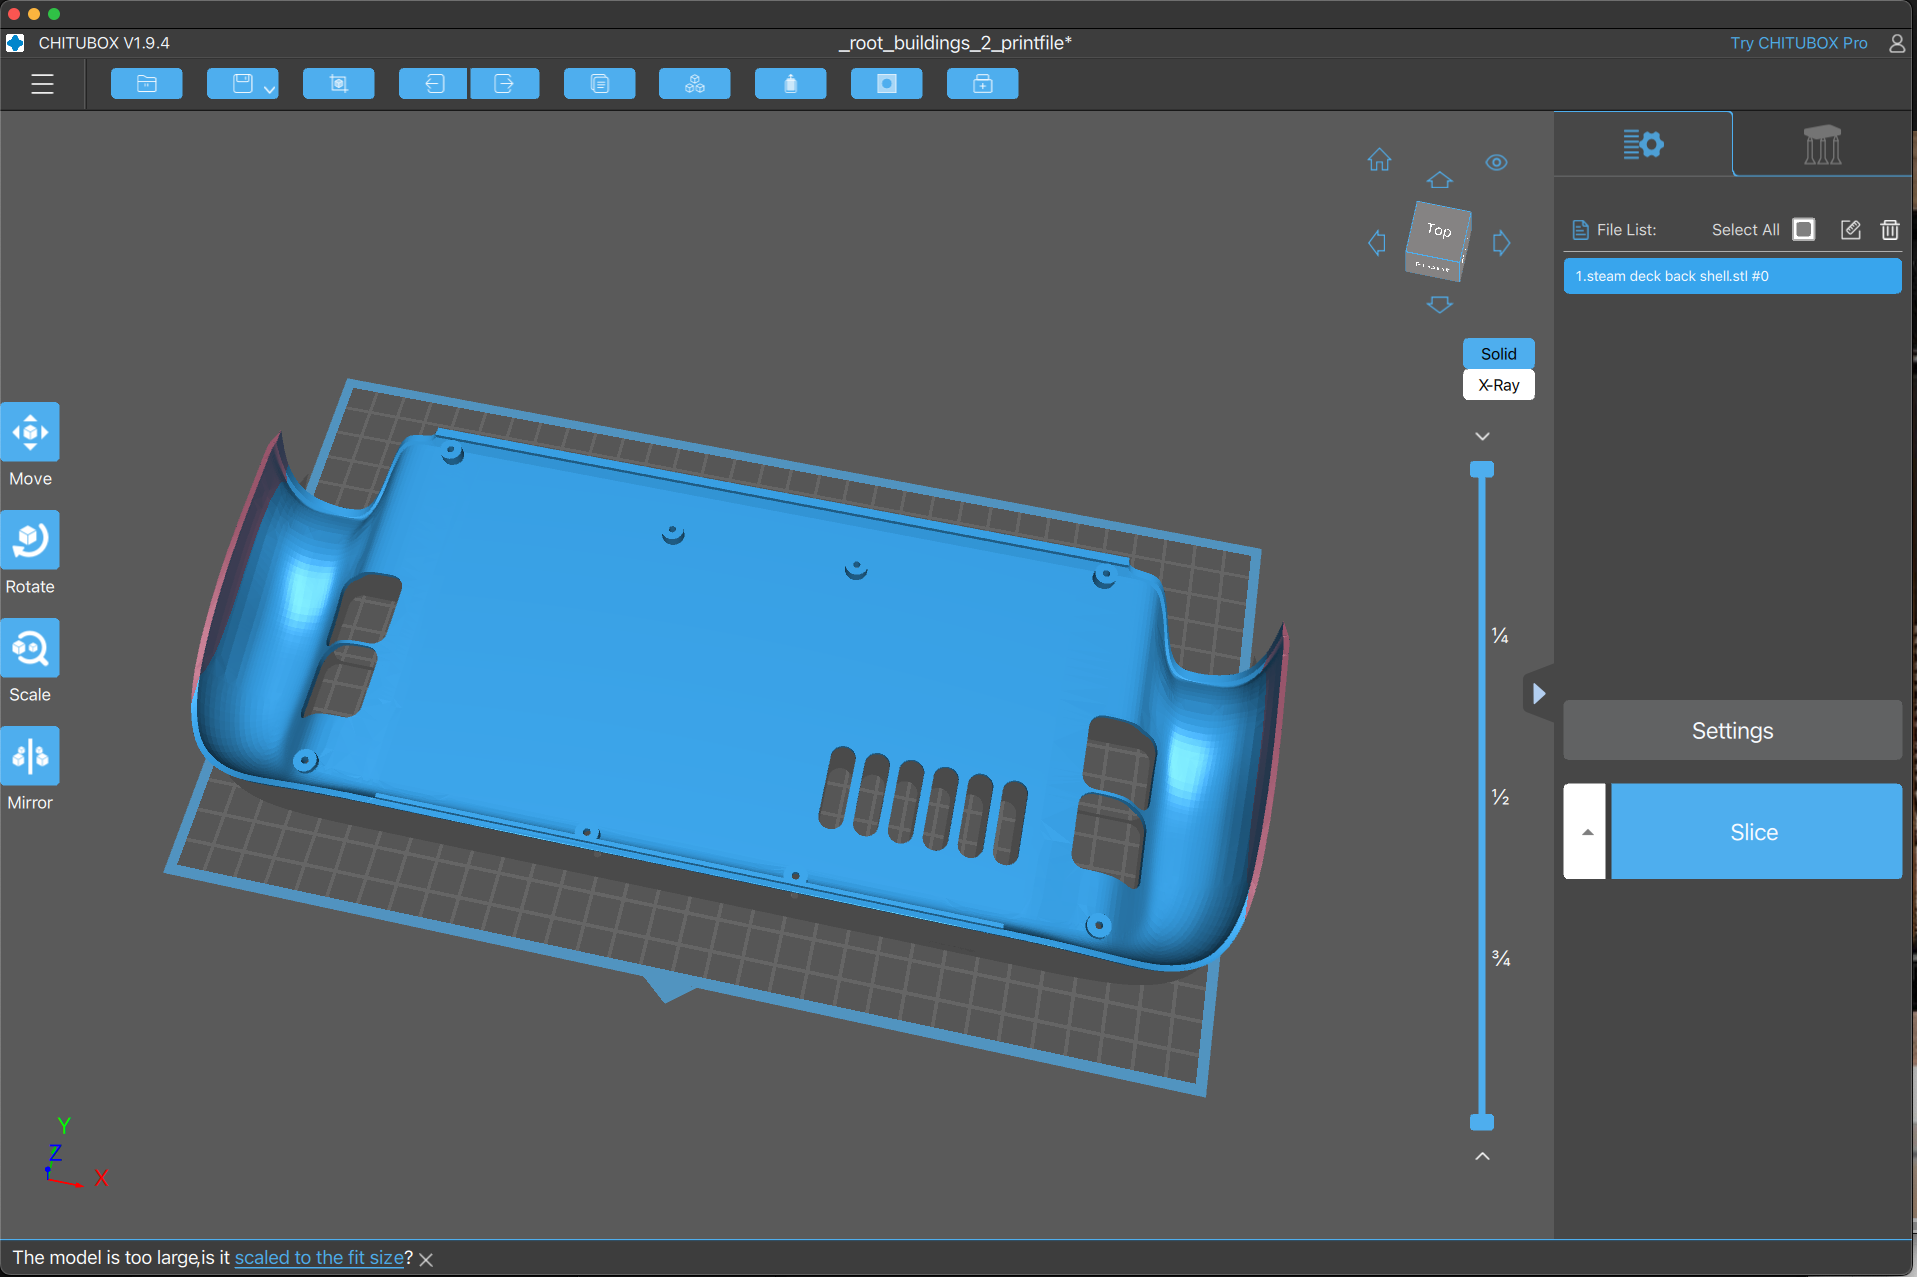Switch to the supports tab
Viewport: 1917px width, 1277px height.
(1822, 145)
